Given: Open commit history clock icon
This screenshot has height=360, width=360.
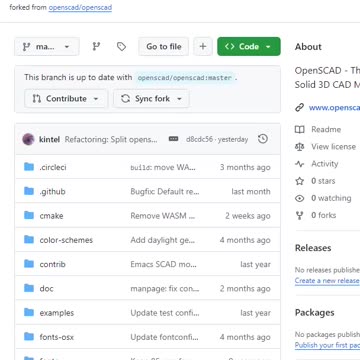Looking at the screenshot, I should point(263,139).
